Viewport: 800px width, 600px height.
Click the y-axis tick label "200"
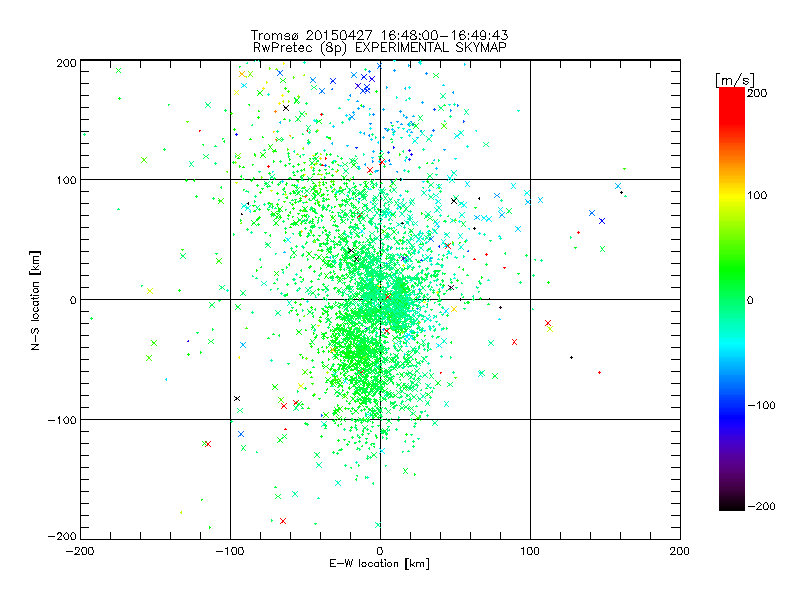tap(66, 63)
